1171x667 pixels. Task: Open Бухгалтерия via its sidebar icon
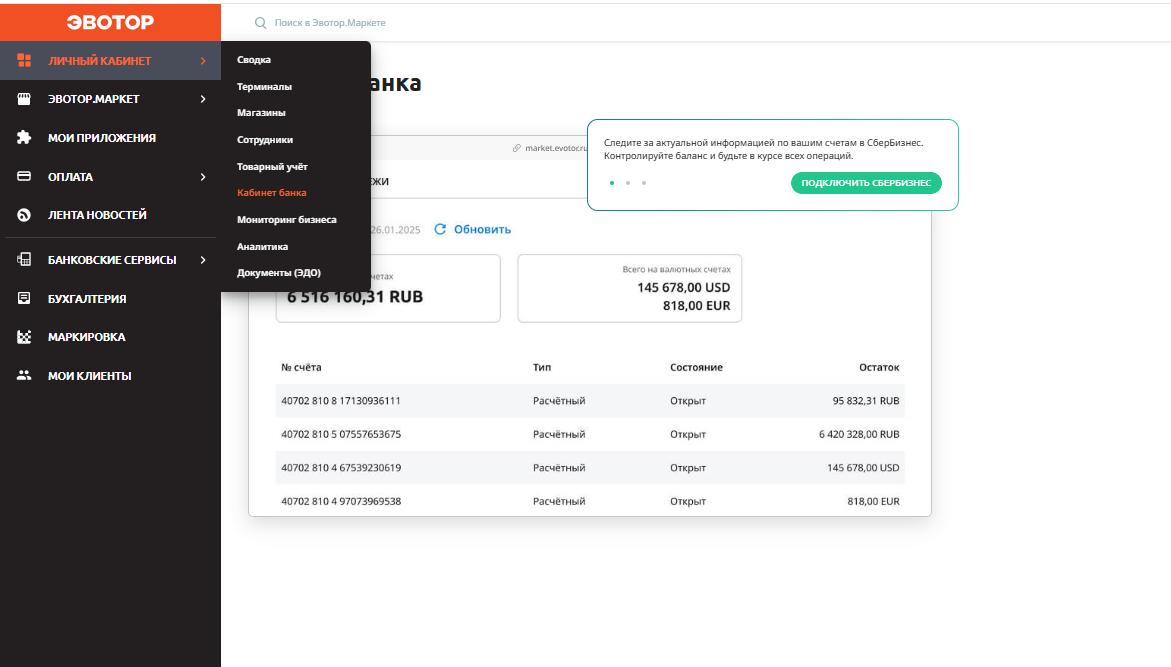[x=24, y=298]
